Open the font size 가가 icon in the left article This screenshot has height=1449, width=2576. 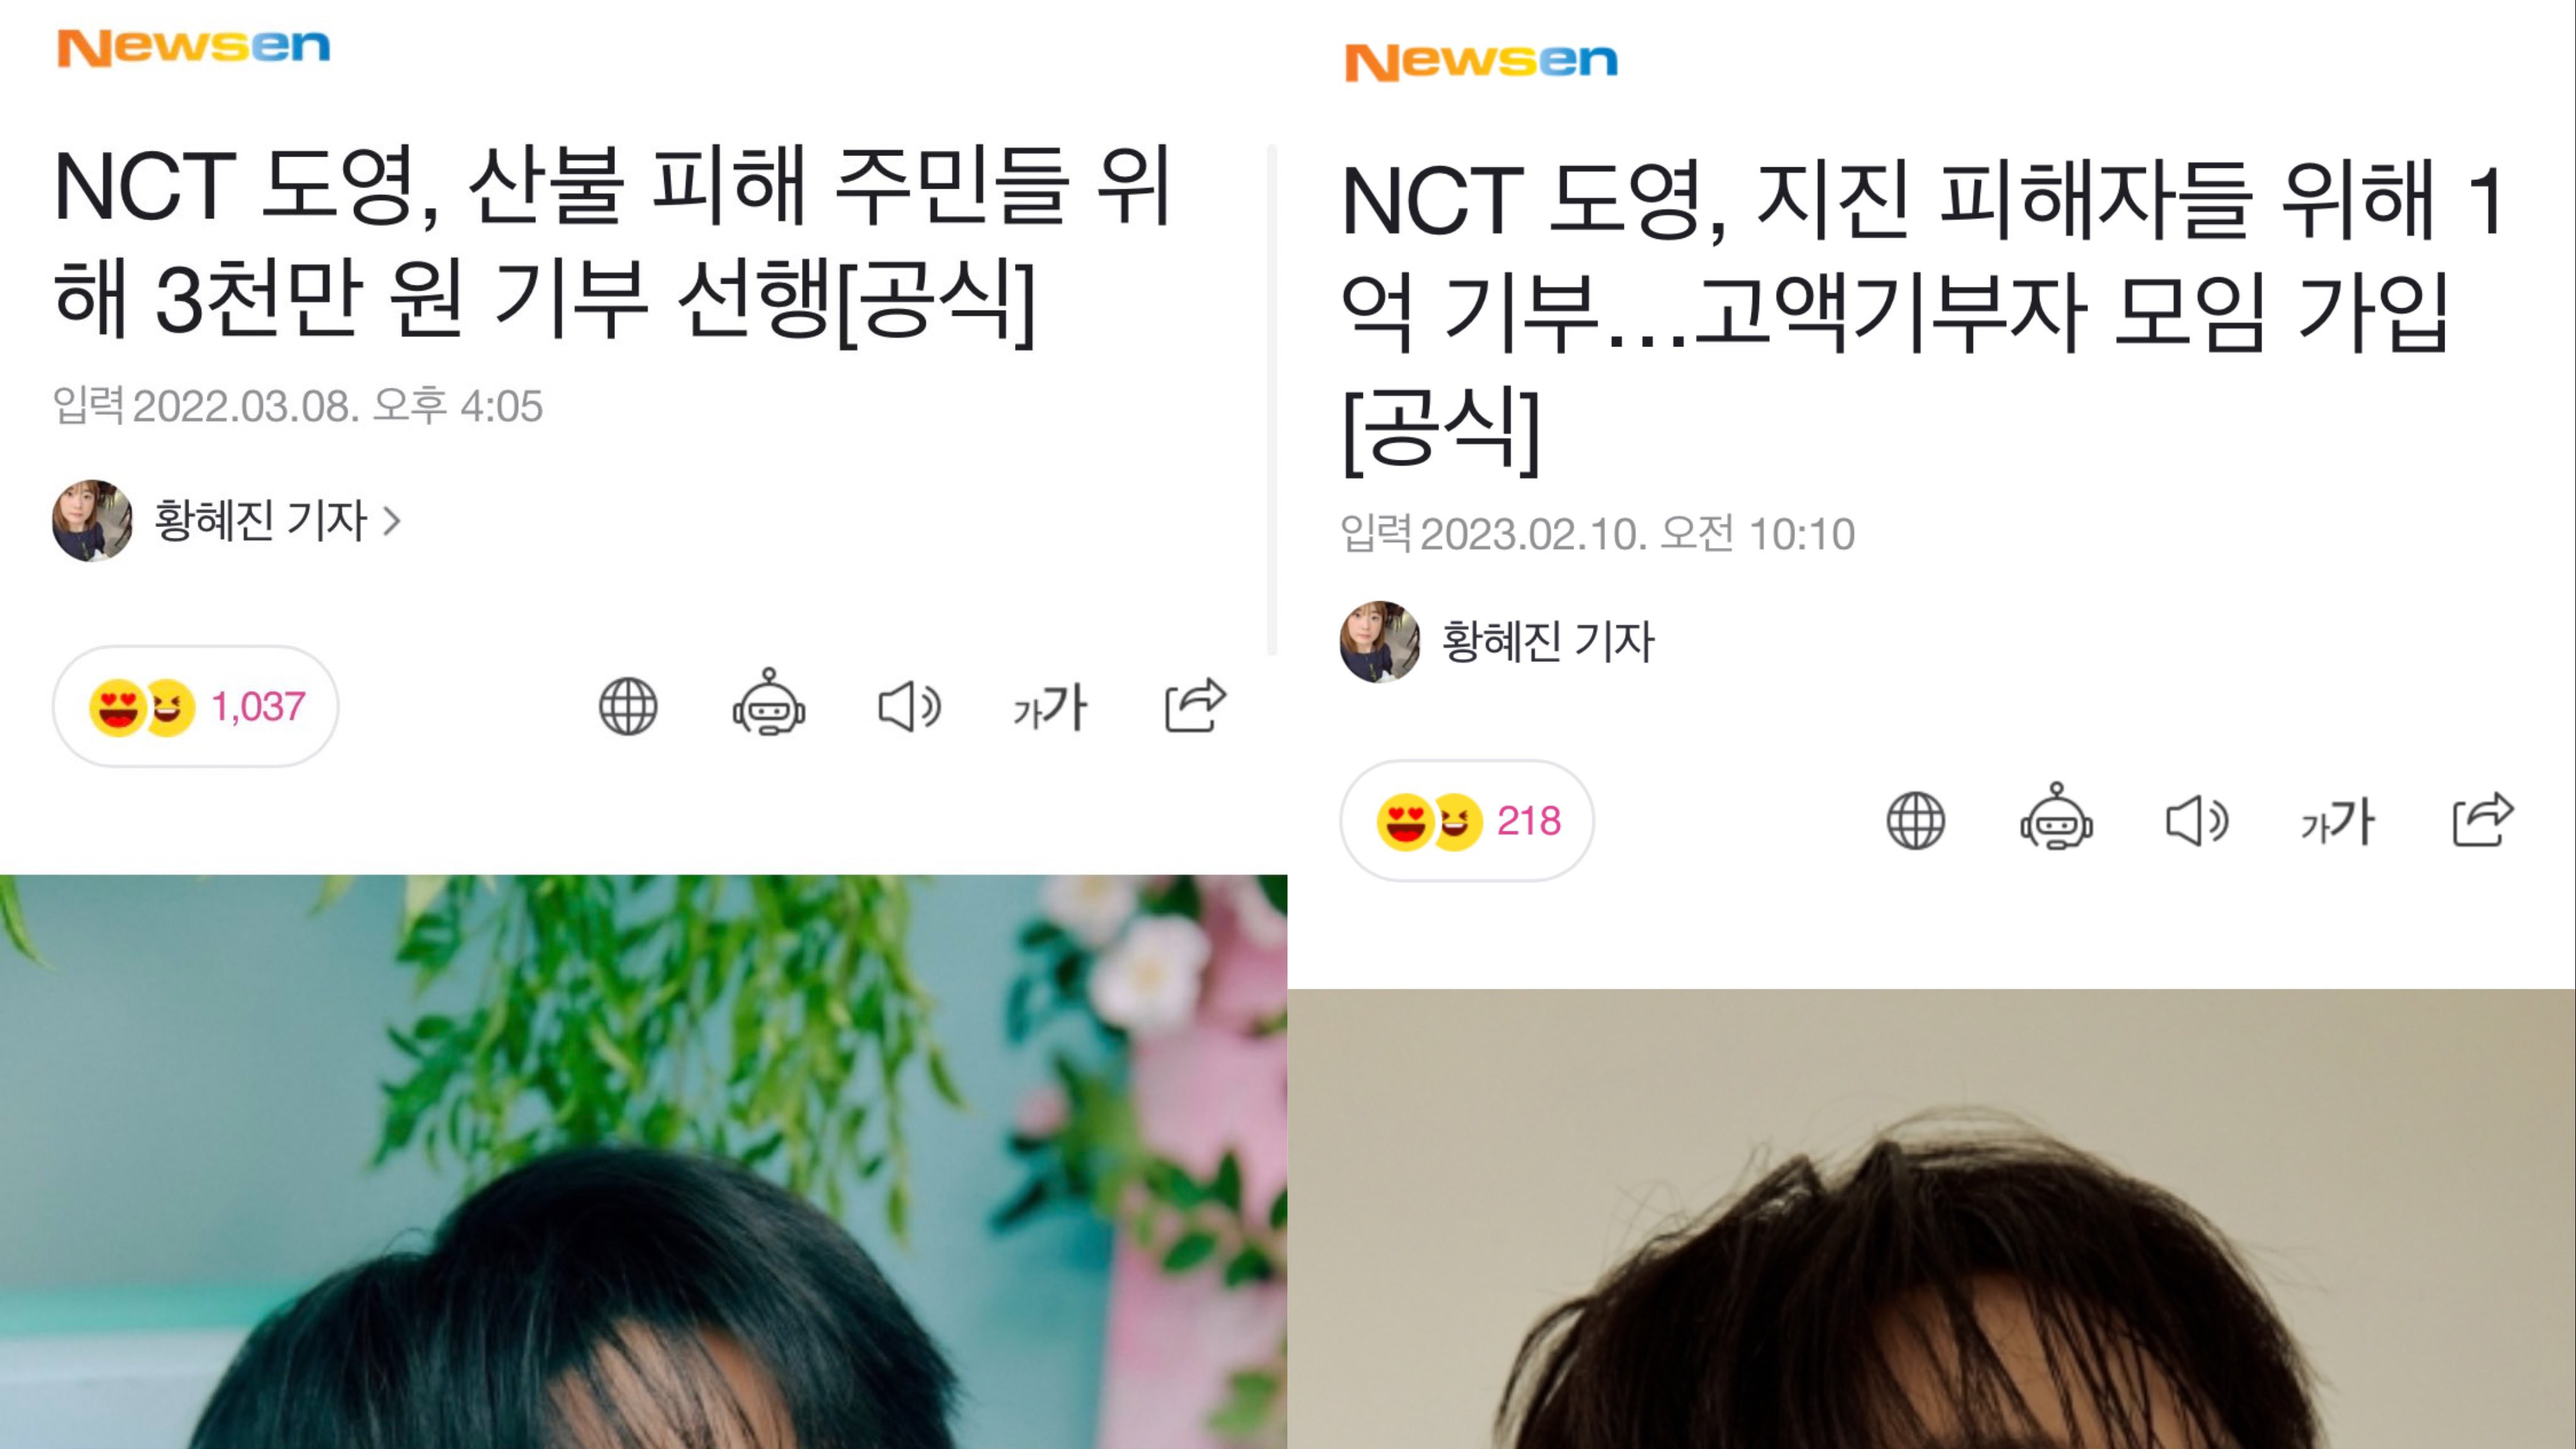click(1050, 707)
